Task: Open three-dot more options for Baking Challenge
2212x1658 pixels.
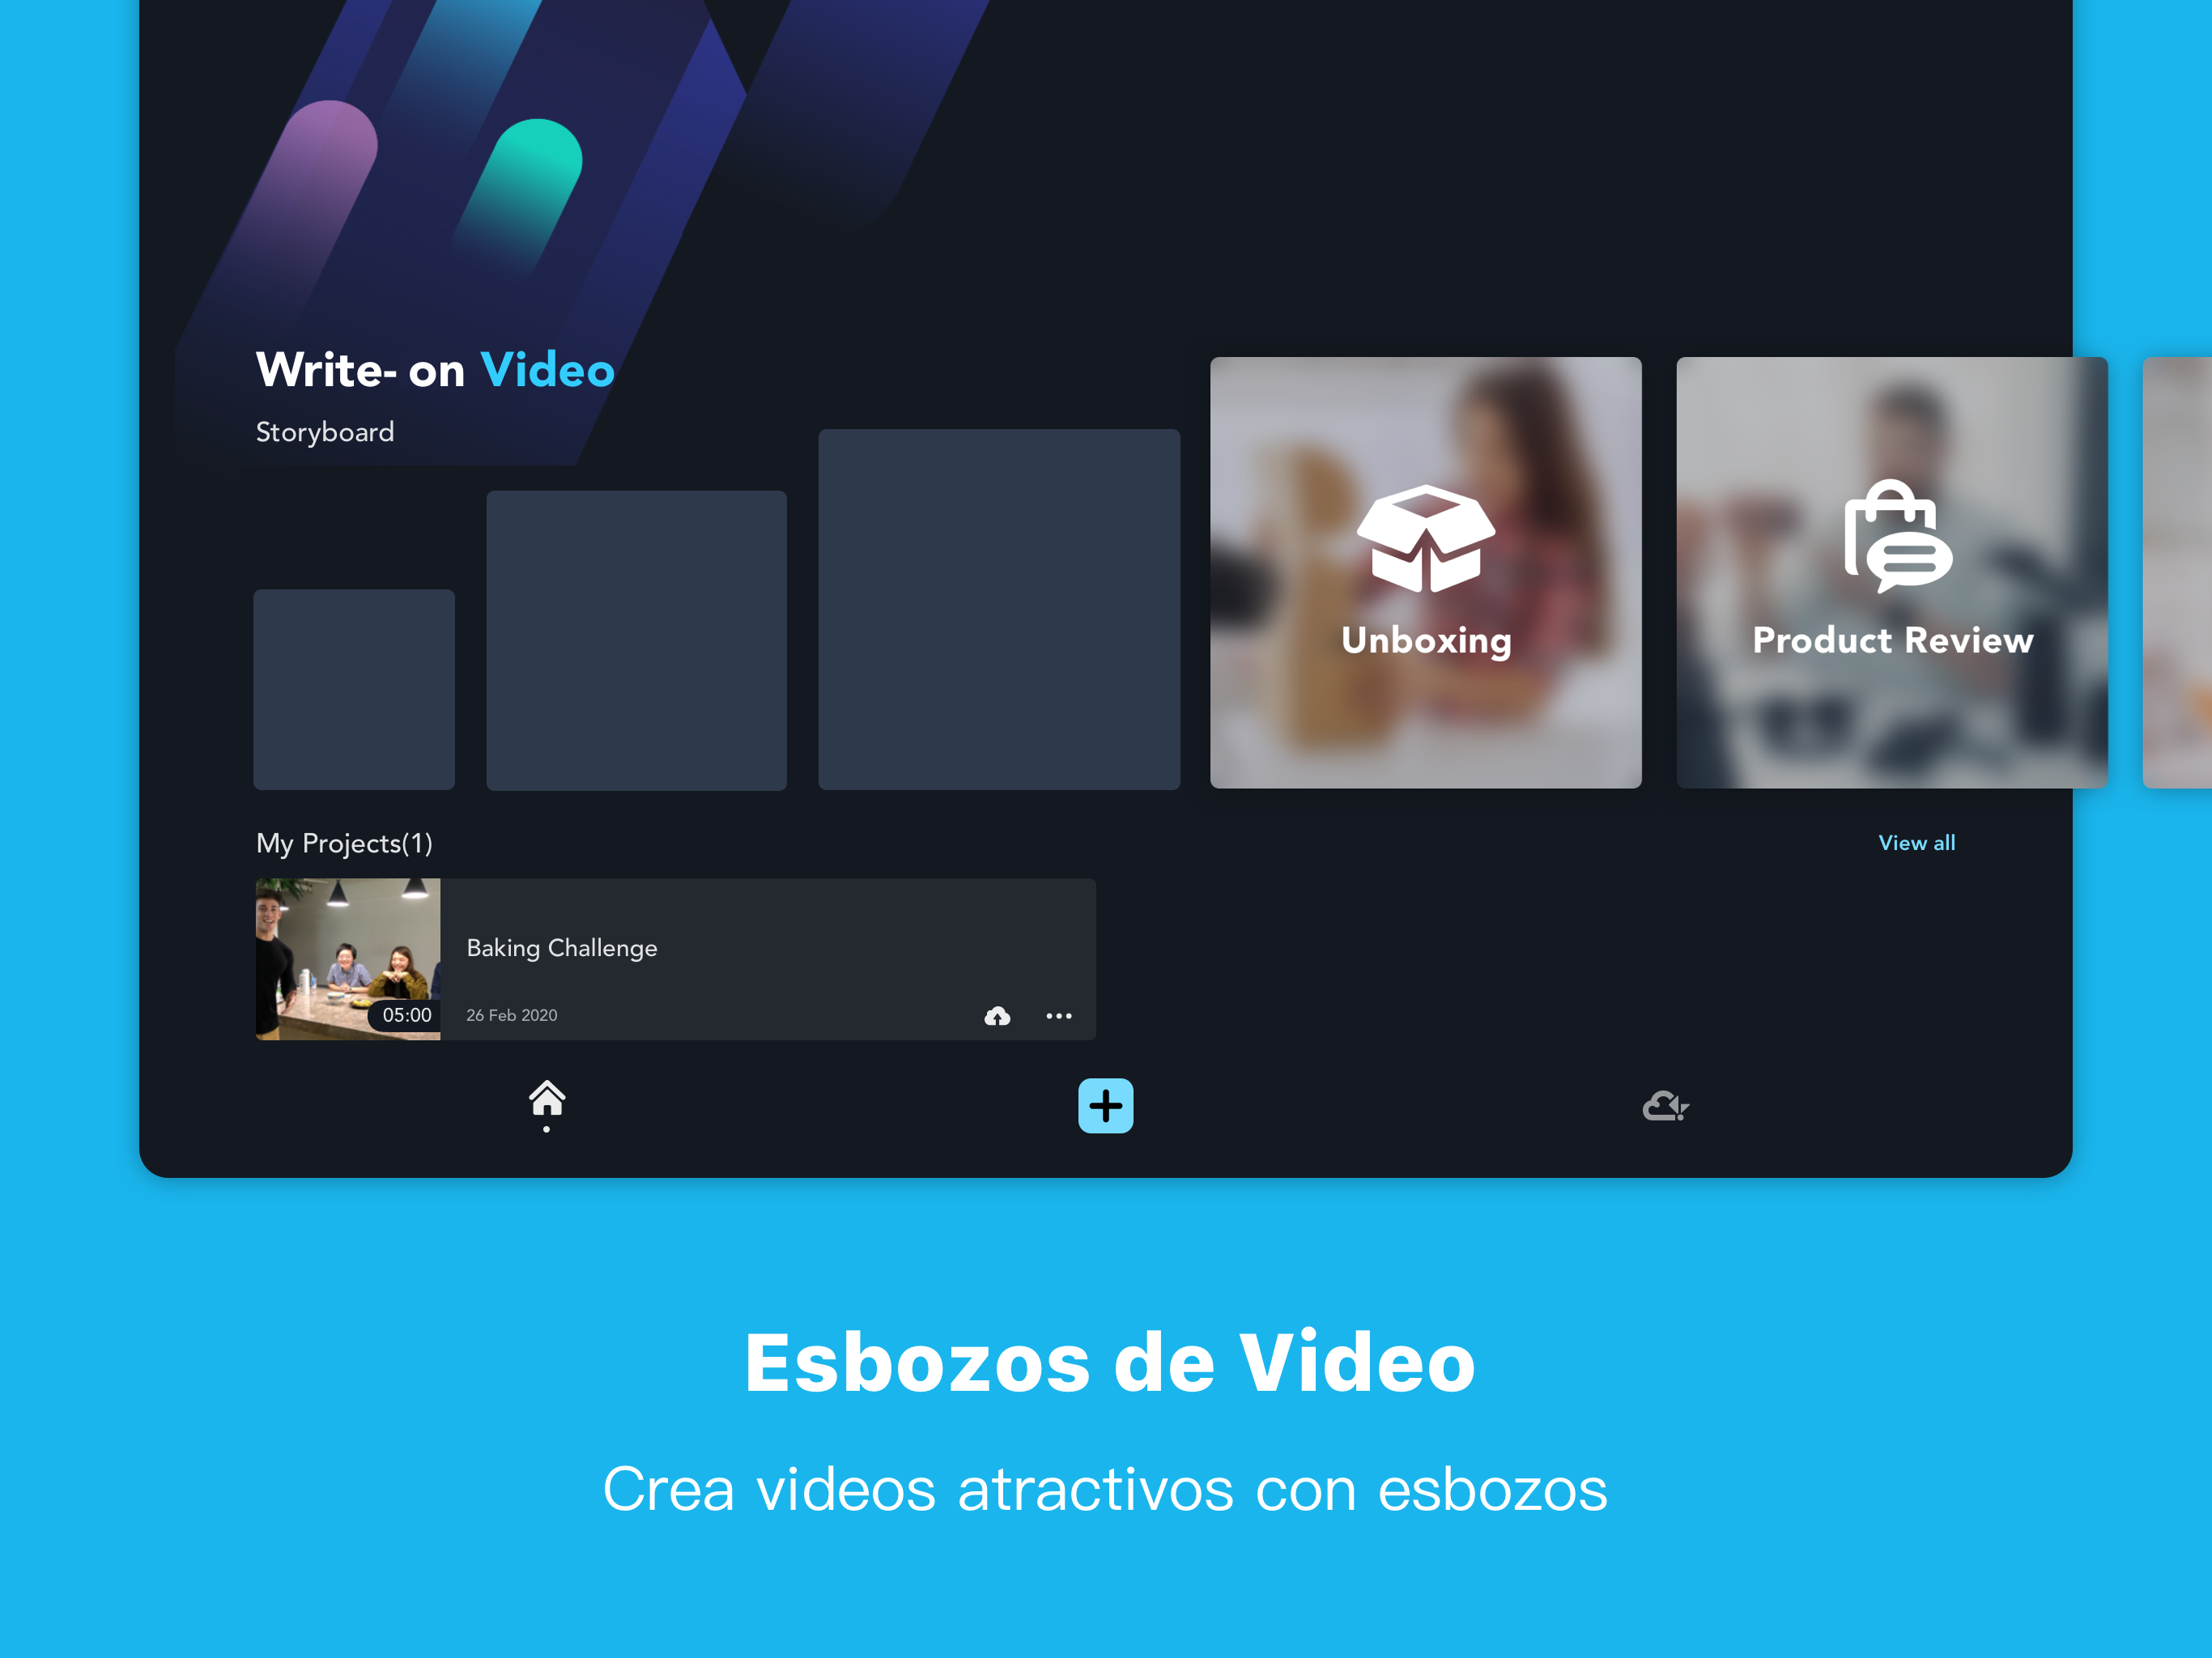Action: [x=1058, y=1016]
